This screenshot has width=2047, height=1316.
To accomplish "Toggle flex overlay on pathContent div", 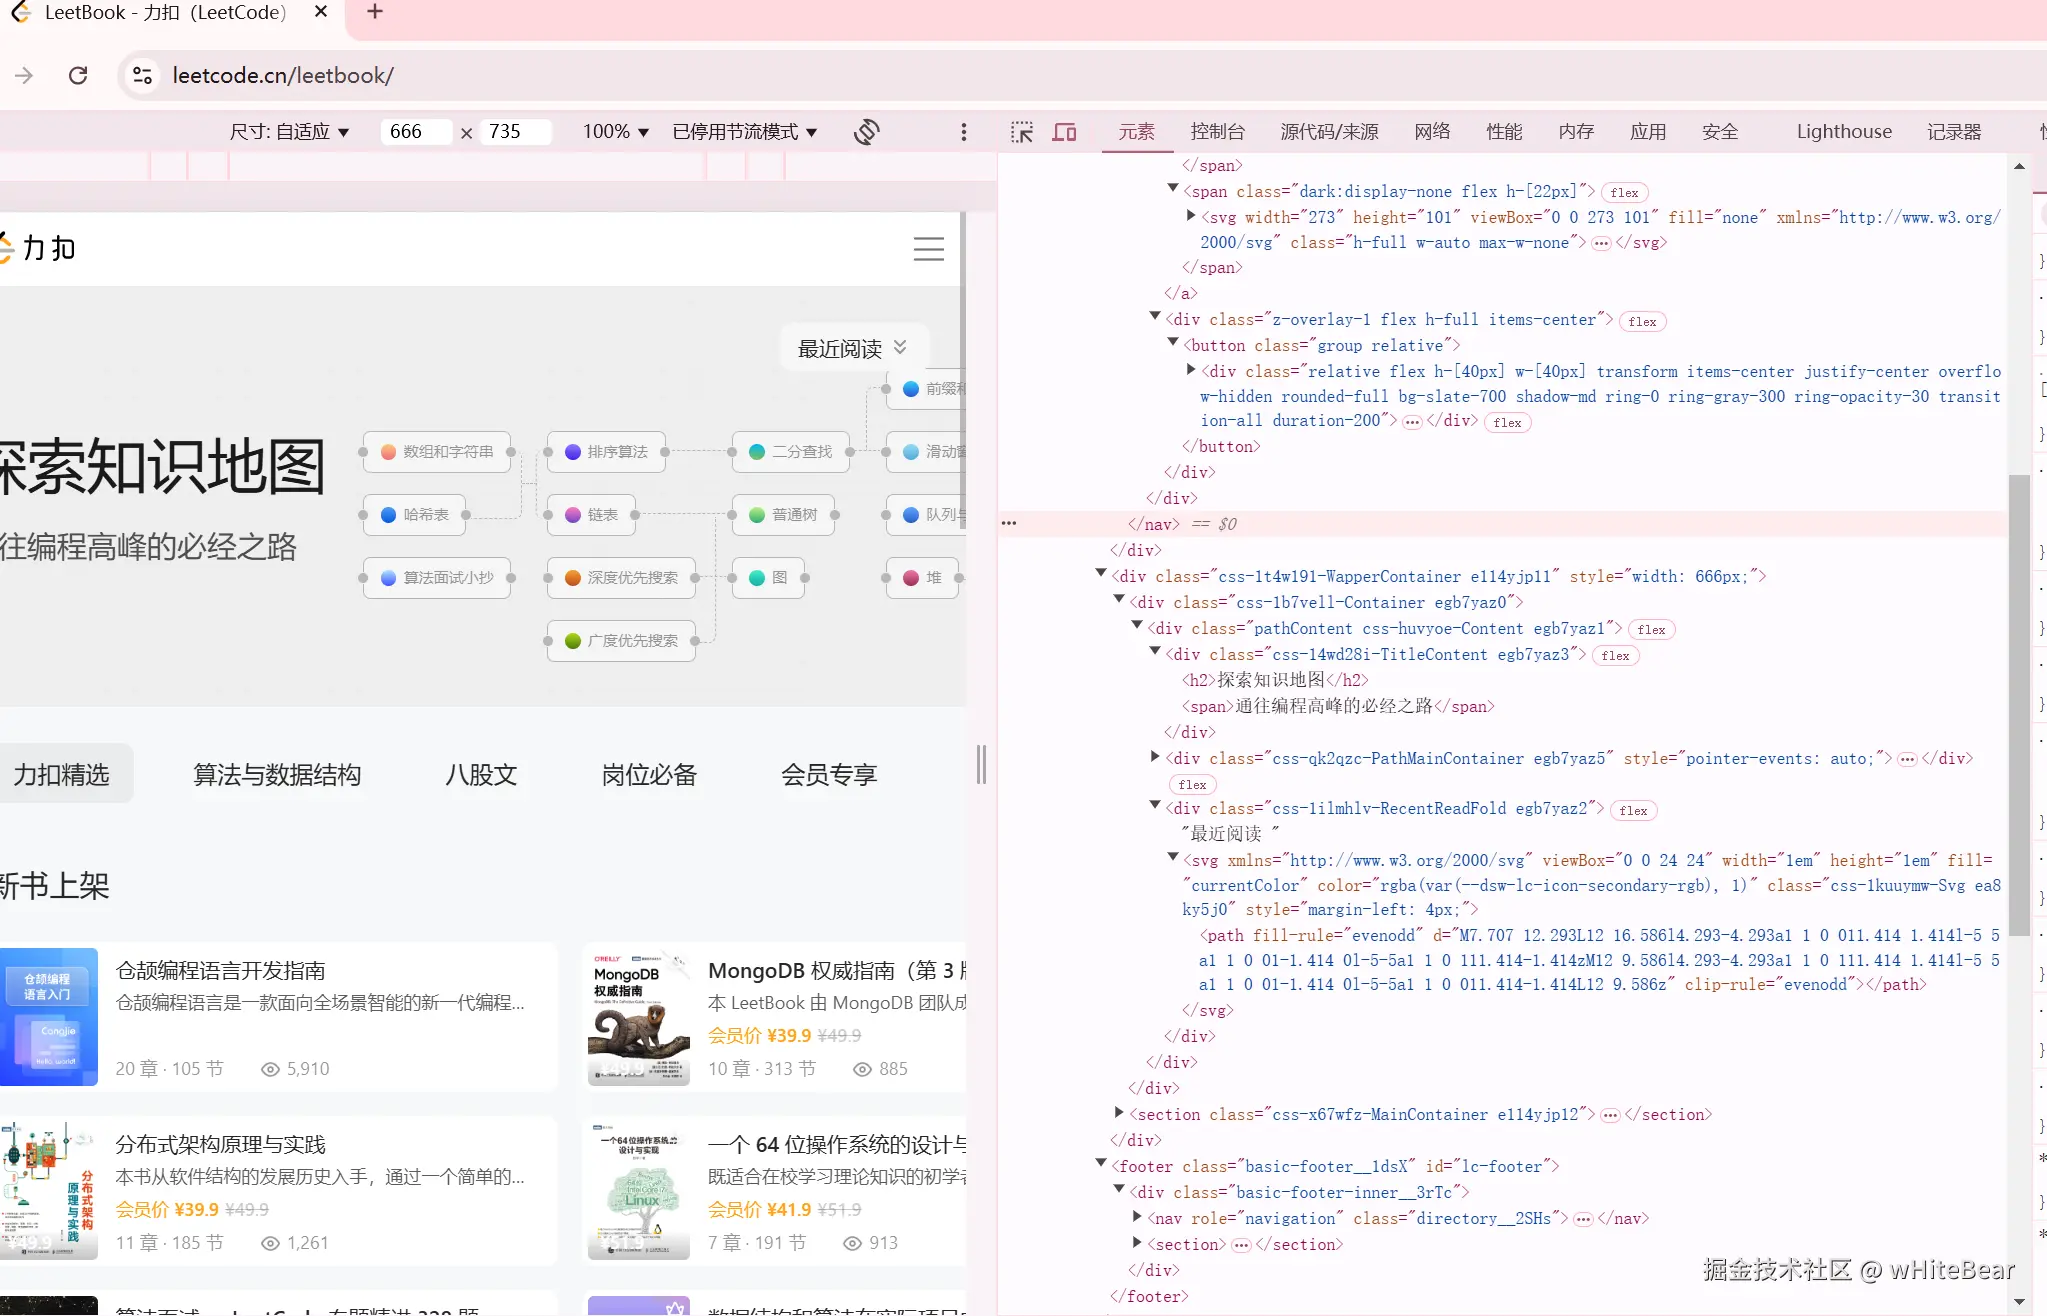I will click(1650, 629).
